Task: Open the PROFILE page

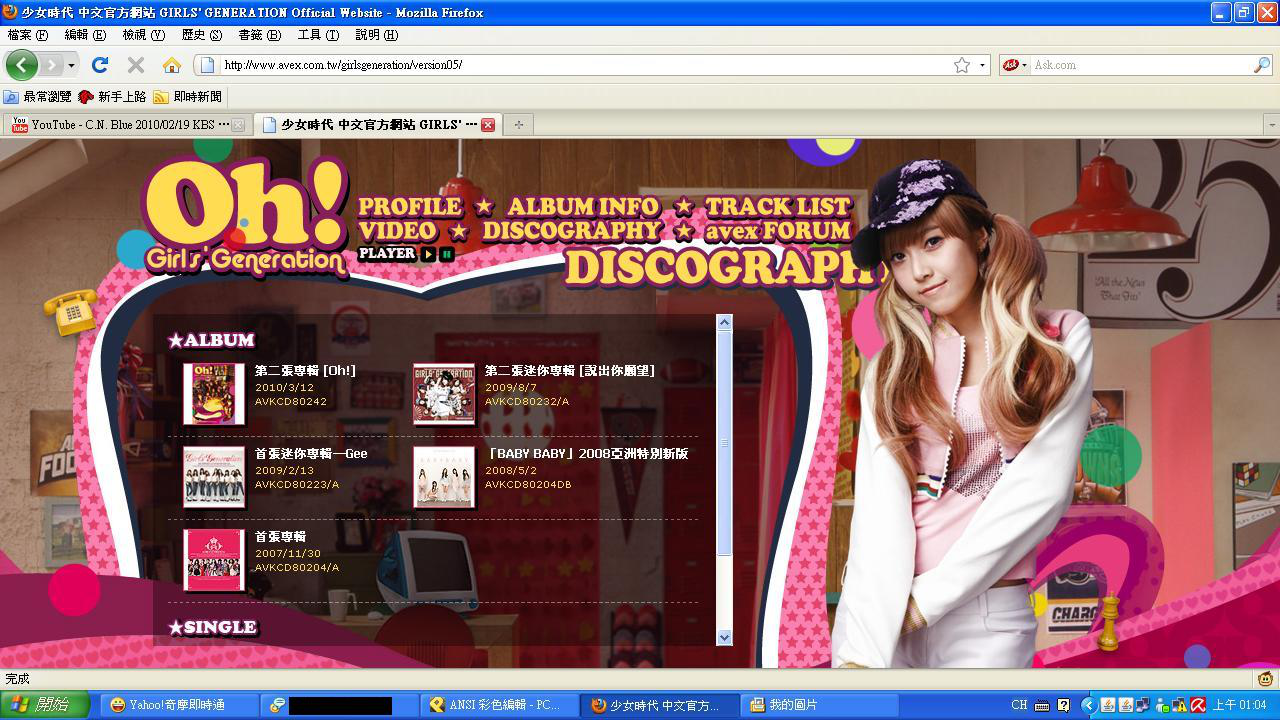Action: (410, 207)
